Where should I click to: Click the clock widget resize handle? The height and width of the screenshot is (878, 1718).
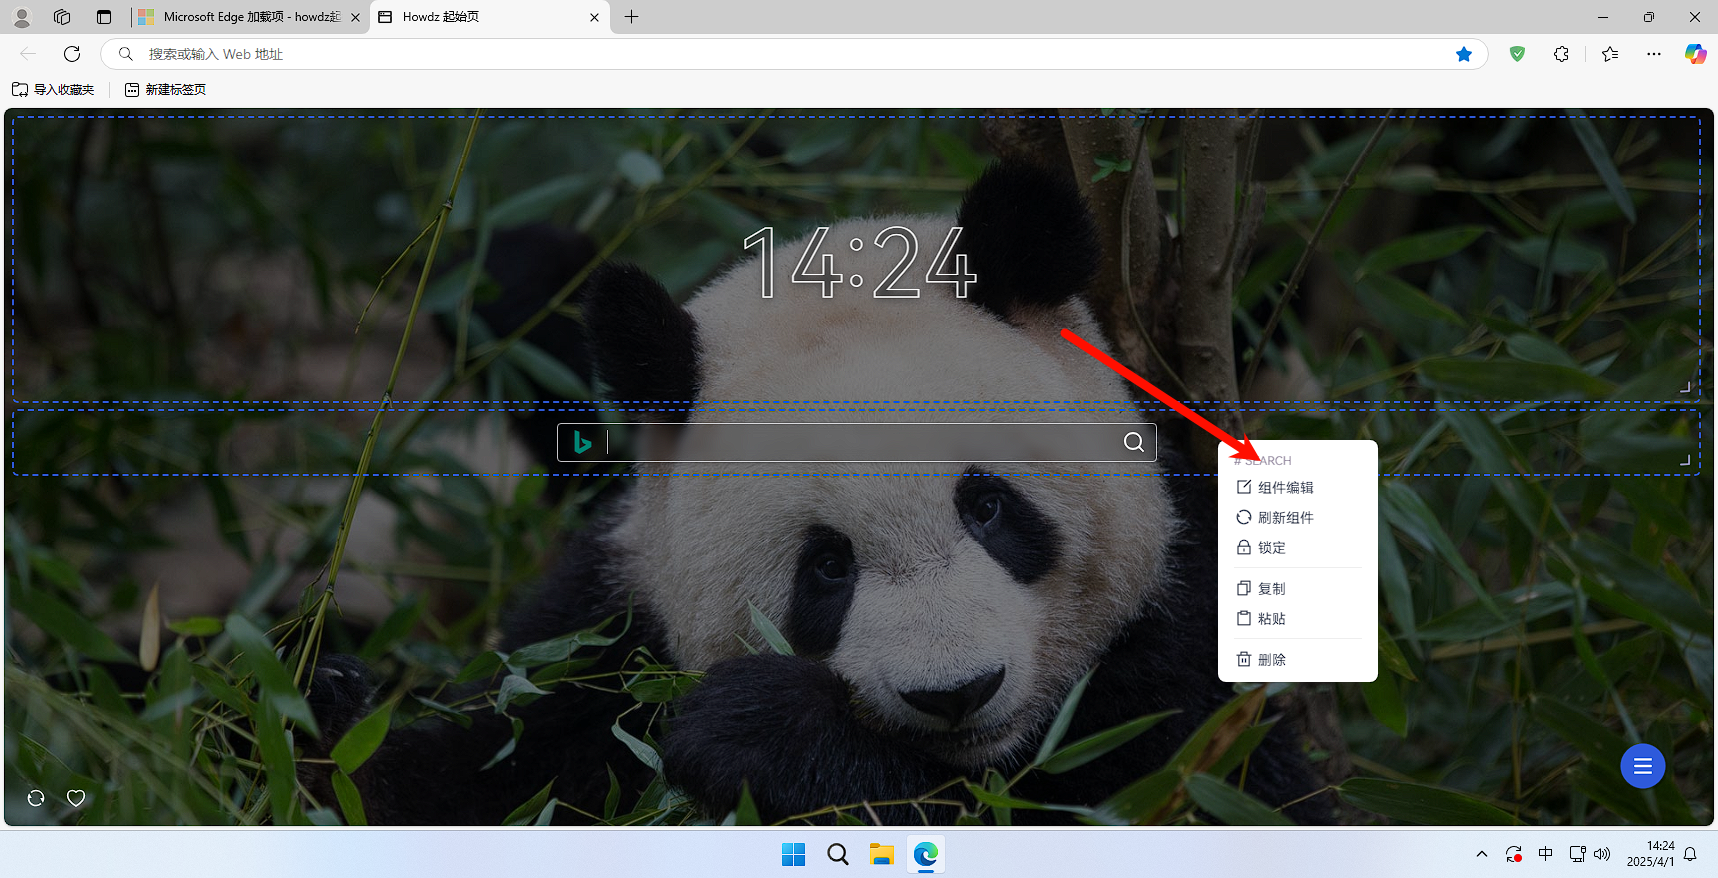click(1685, 386)
